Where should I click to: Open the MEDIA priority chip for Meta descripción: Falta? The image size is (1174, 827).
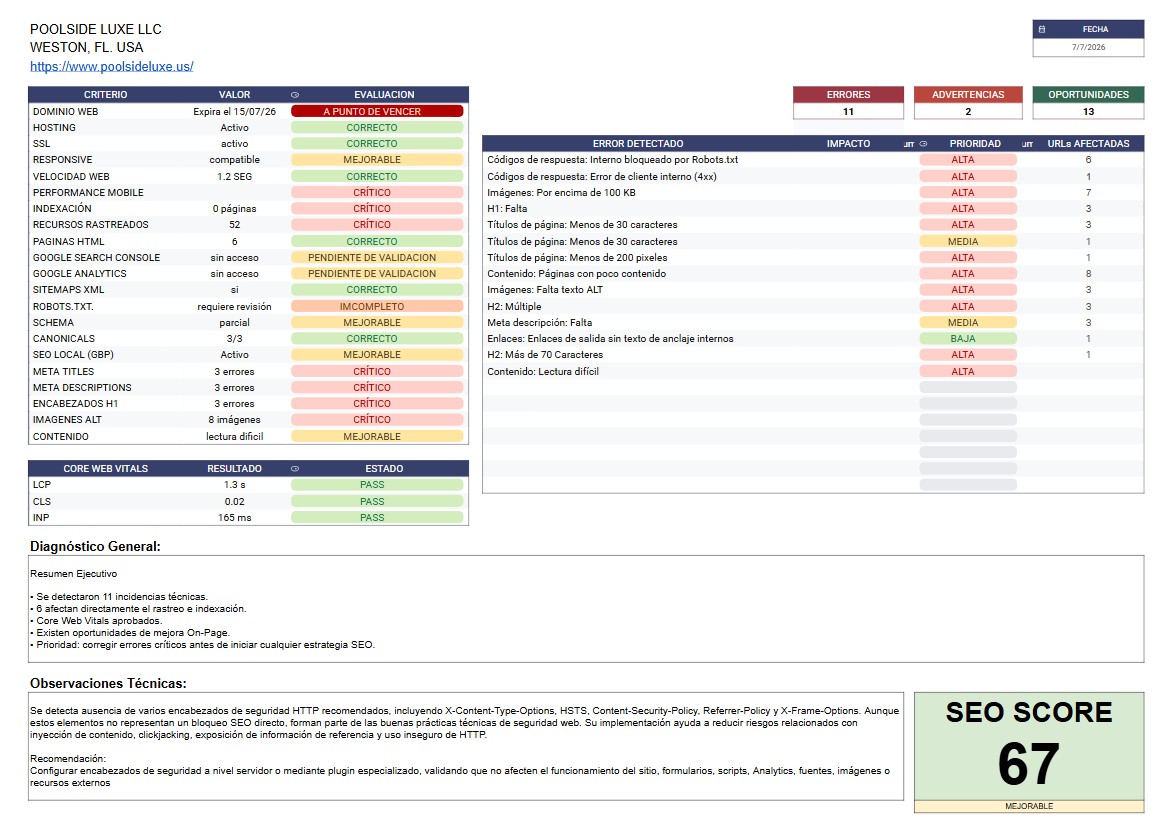968,323
